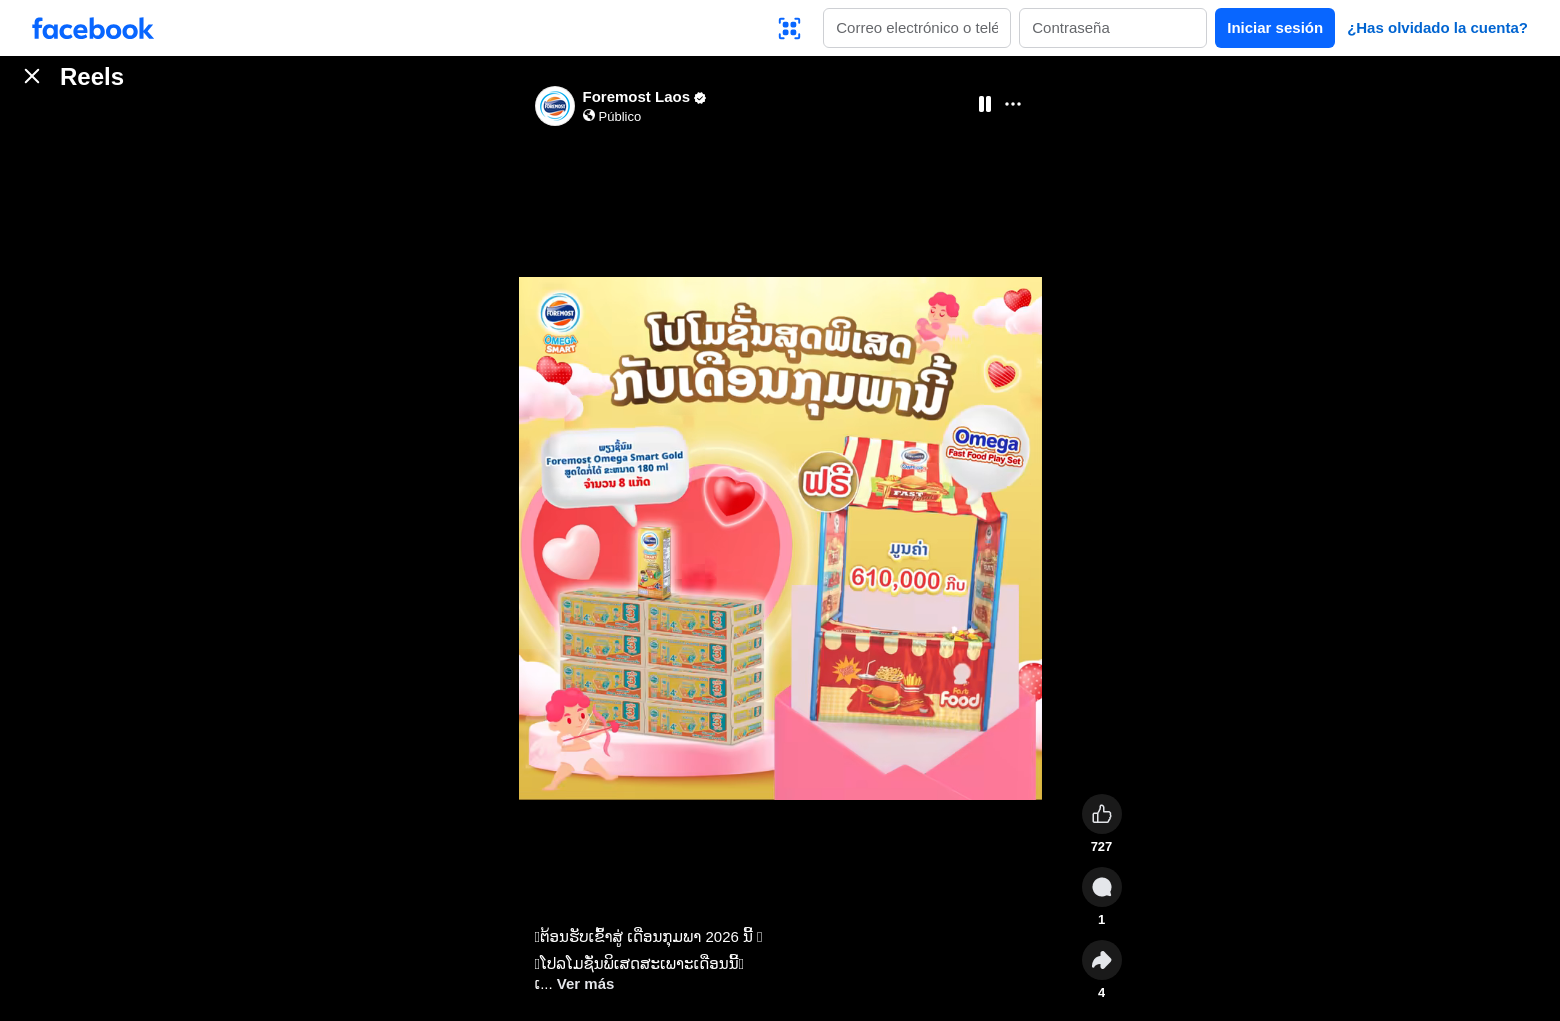This screenshot has width=1560, height=1021.
Task: Open the Foremost Laos page name link
Action: (x=636, y=97)
